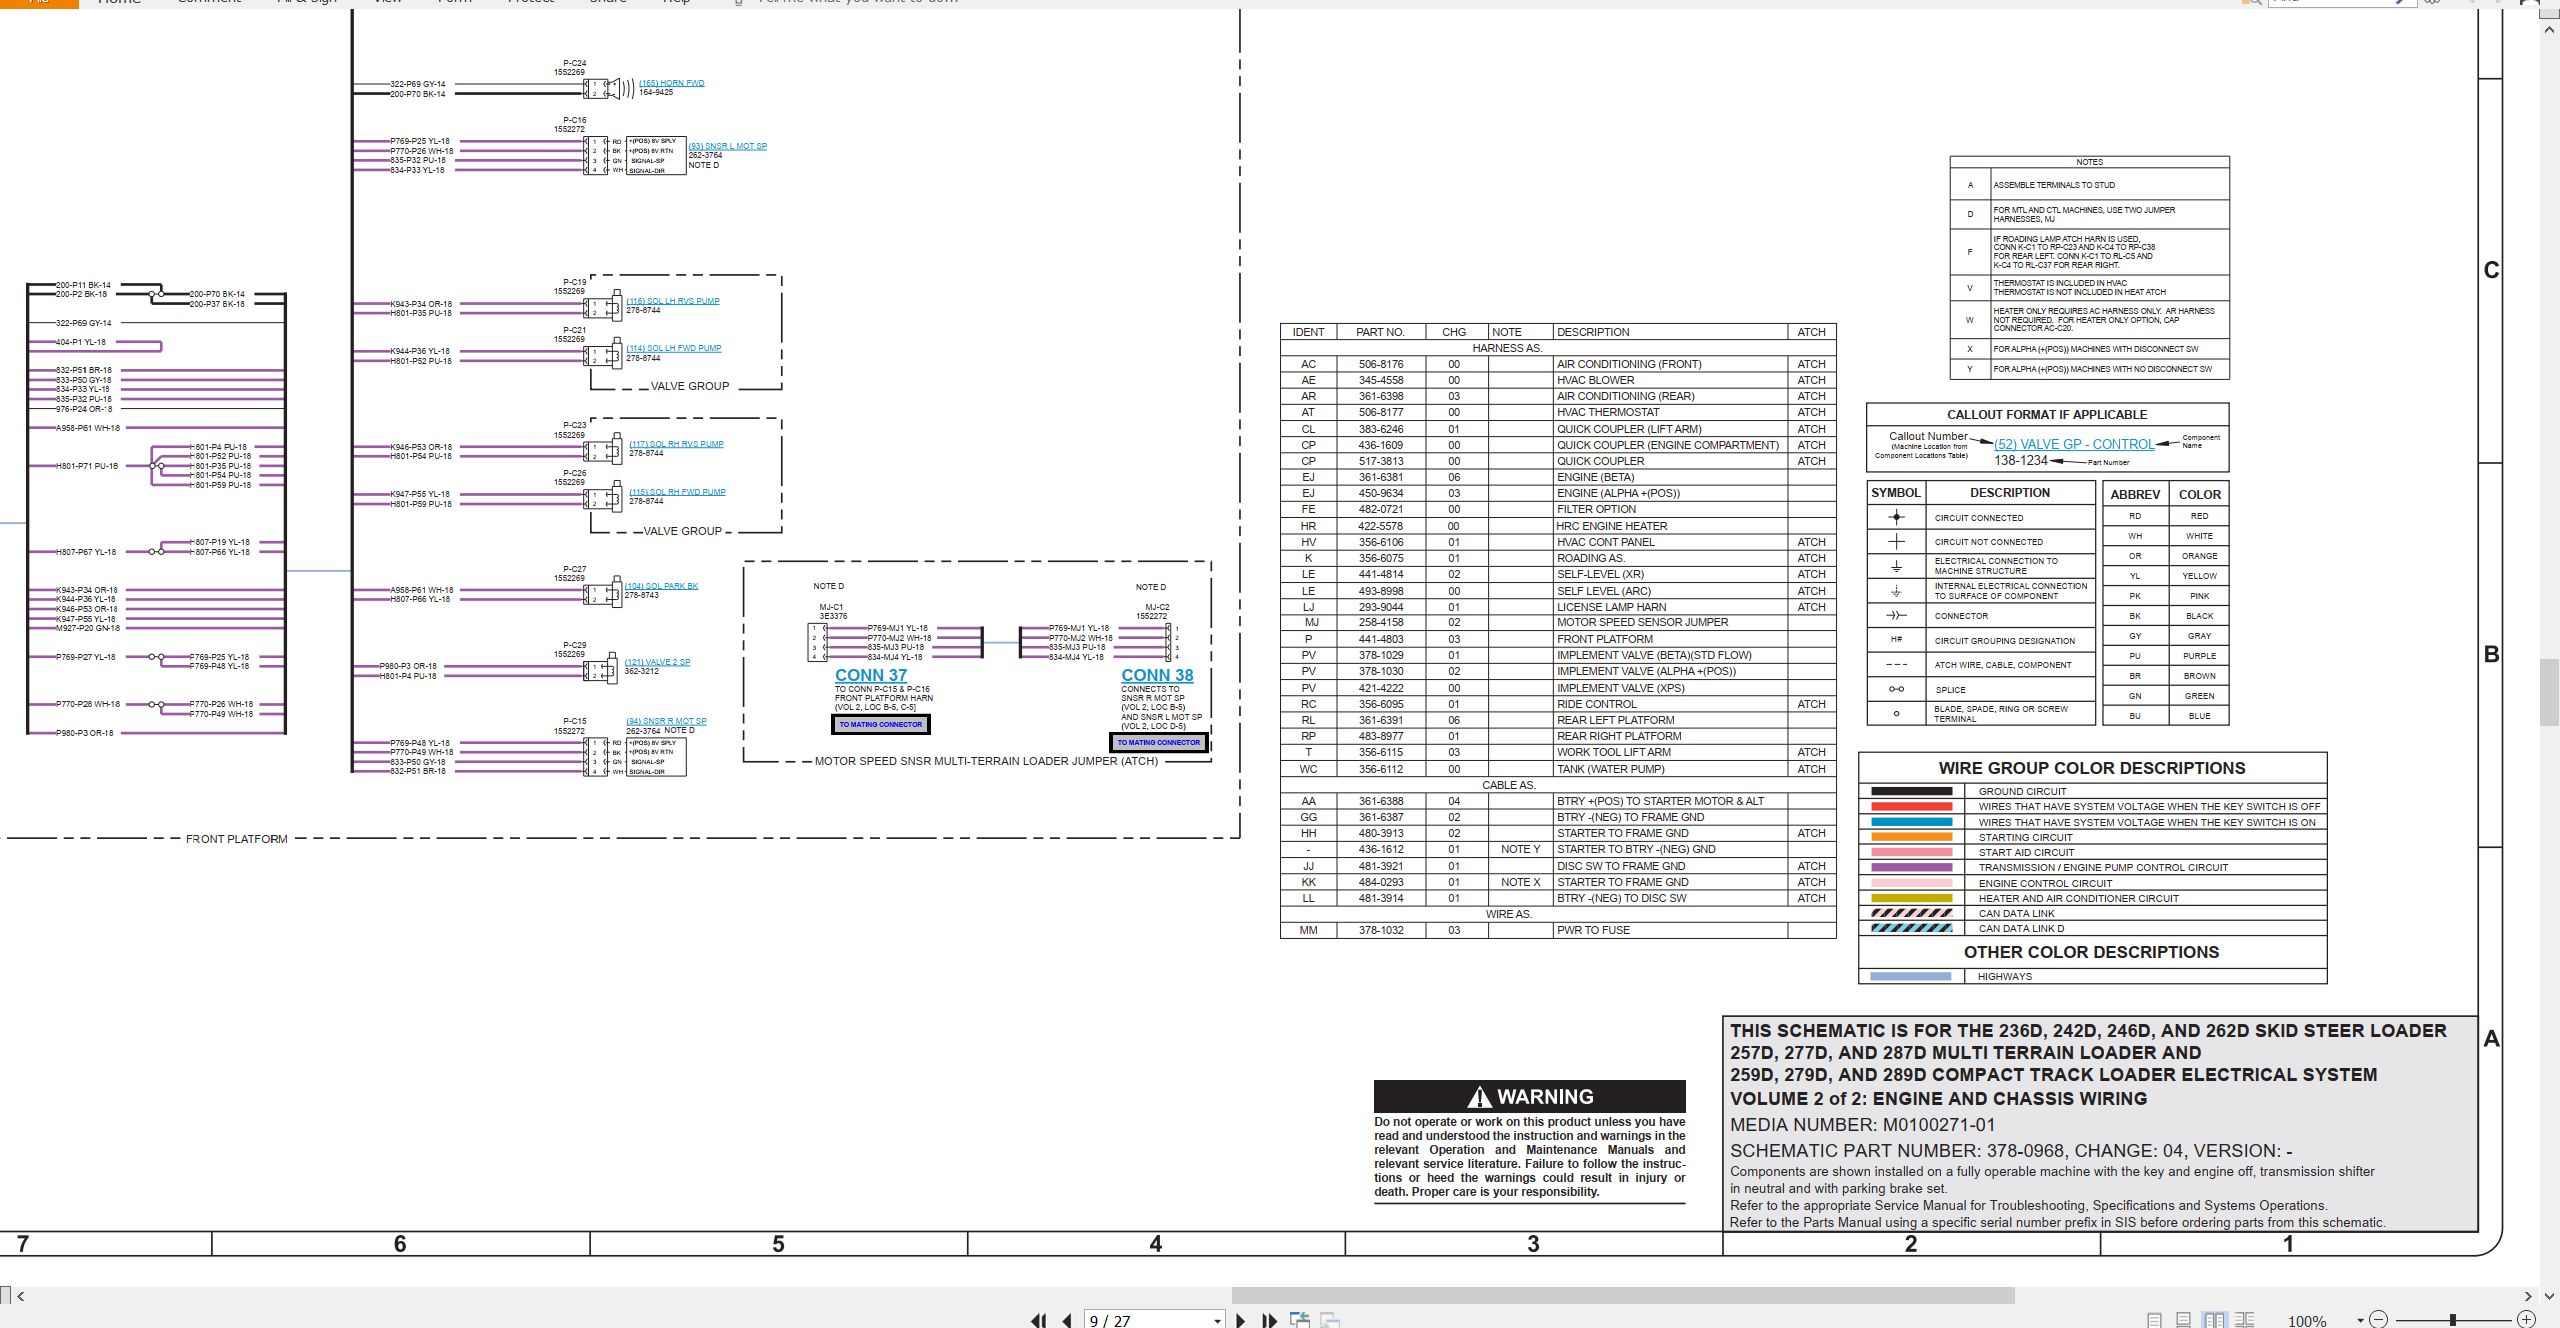Select the NOTE Y cell
Image resolution: width=2560 pixels, height=1328 pixels.
click(x=1520, y=849)
